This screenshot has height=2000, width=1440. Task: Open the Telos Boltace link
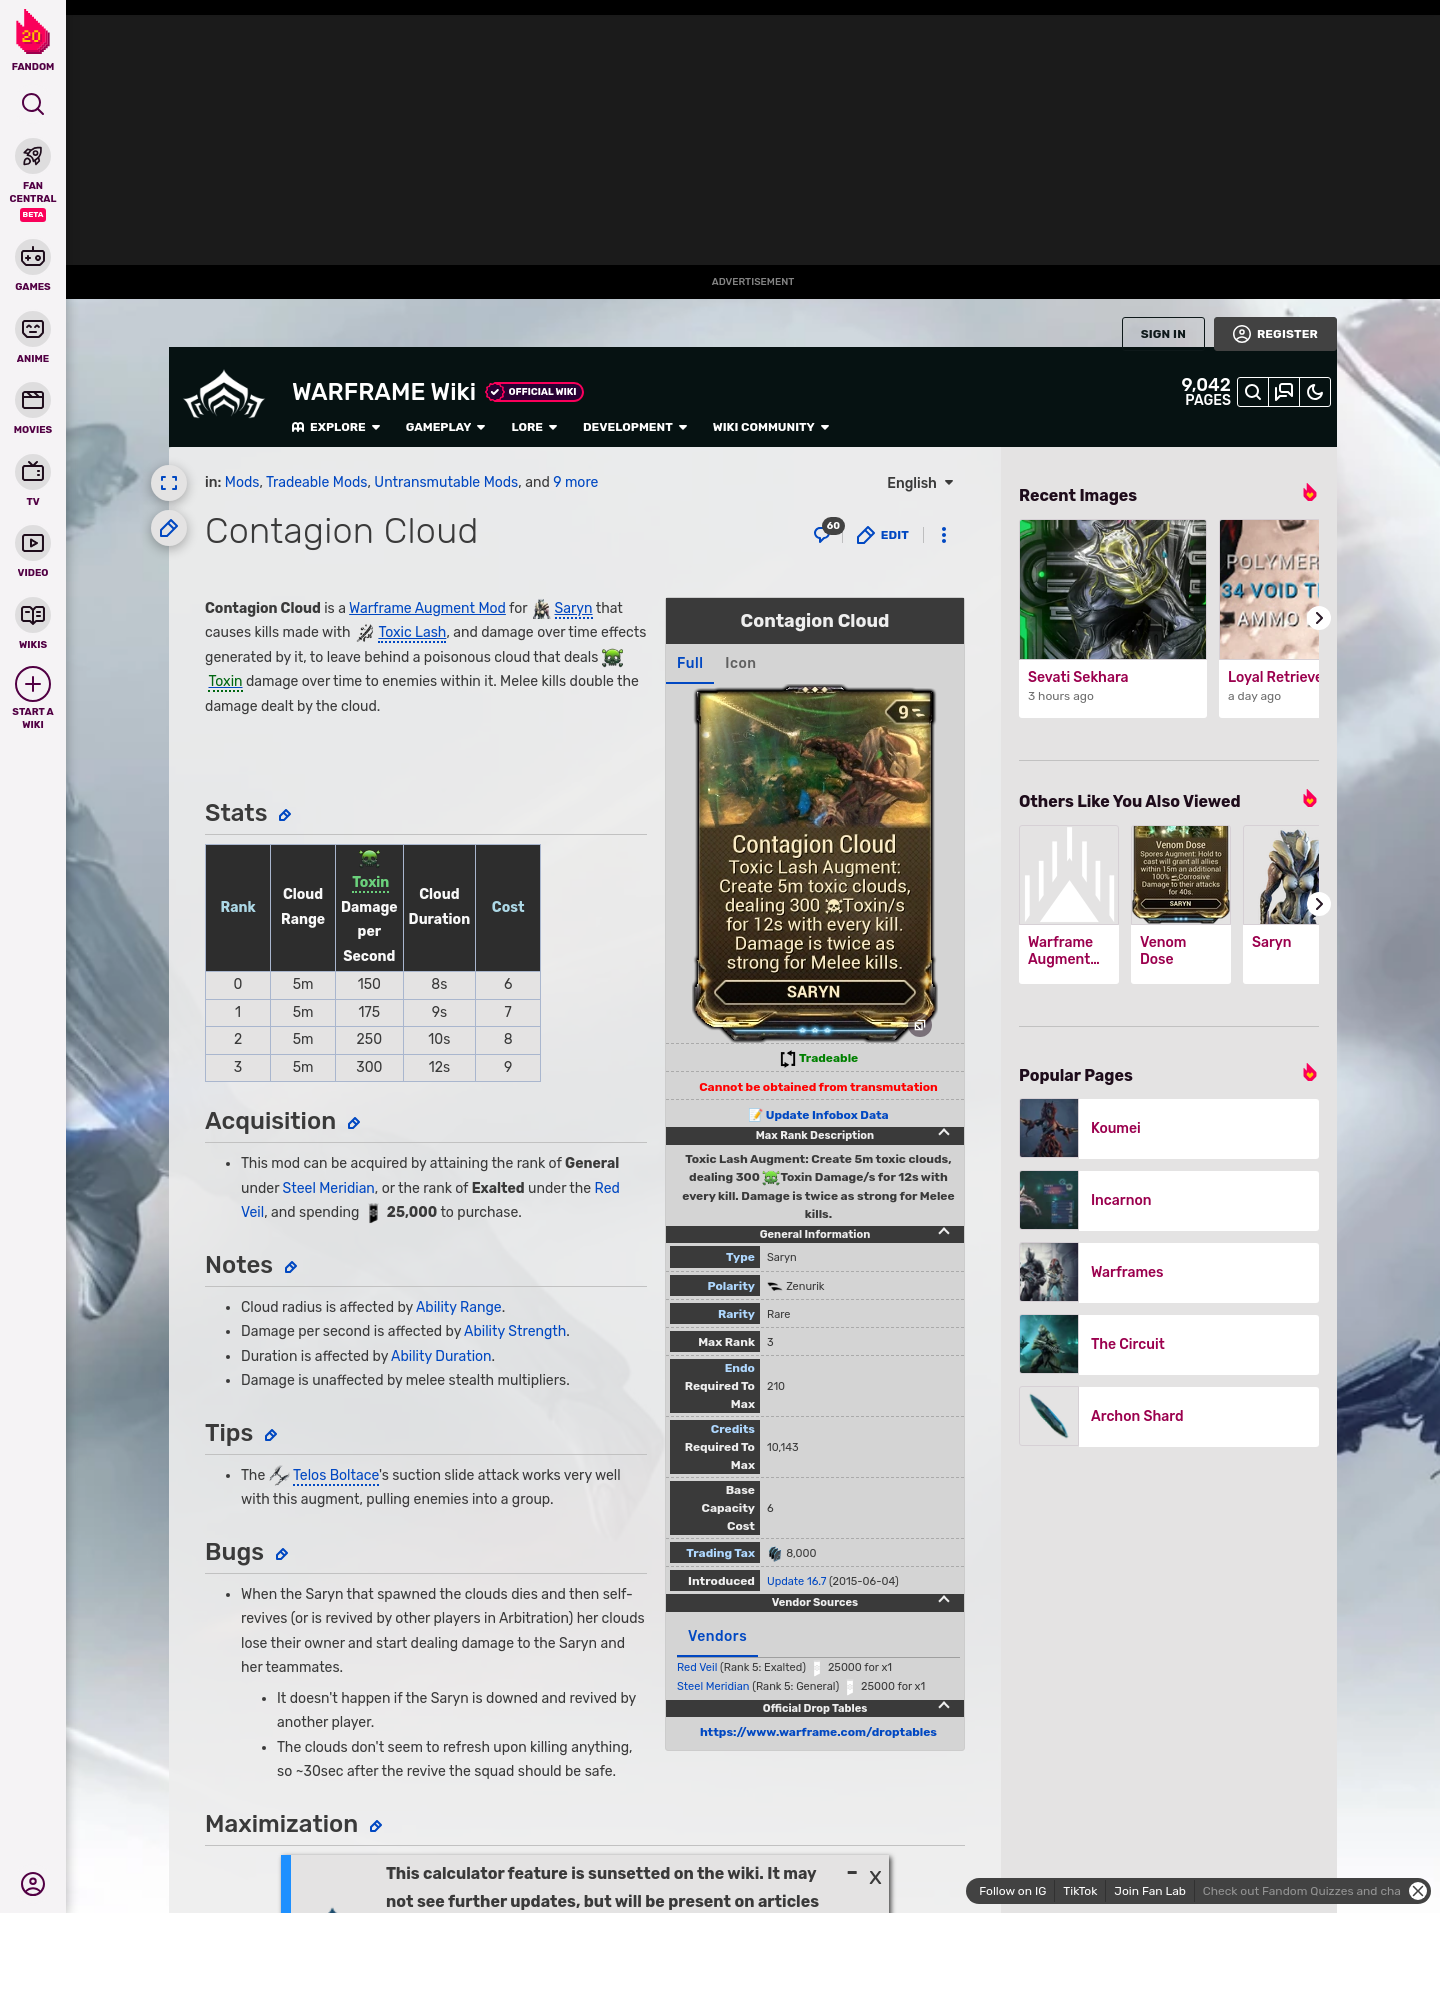336,1475
